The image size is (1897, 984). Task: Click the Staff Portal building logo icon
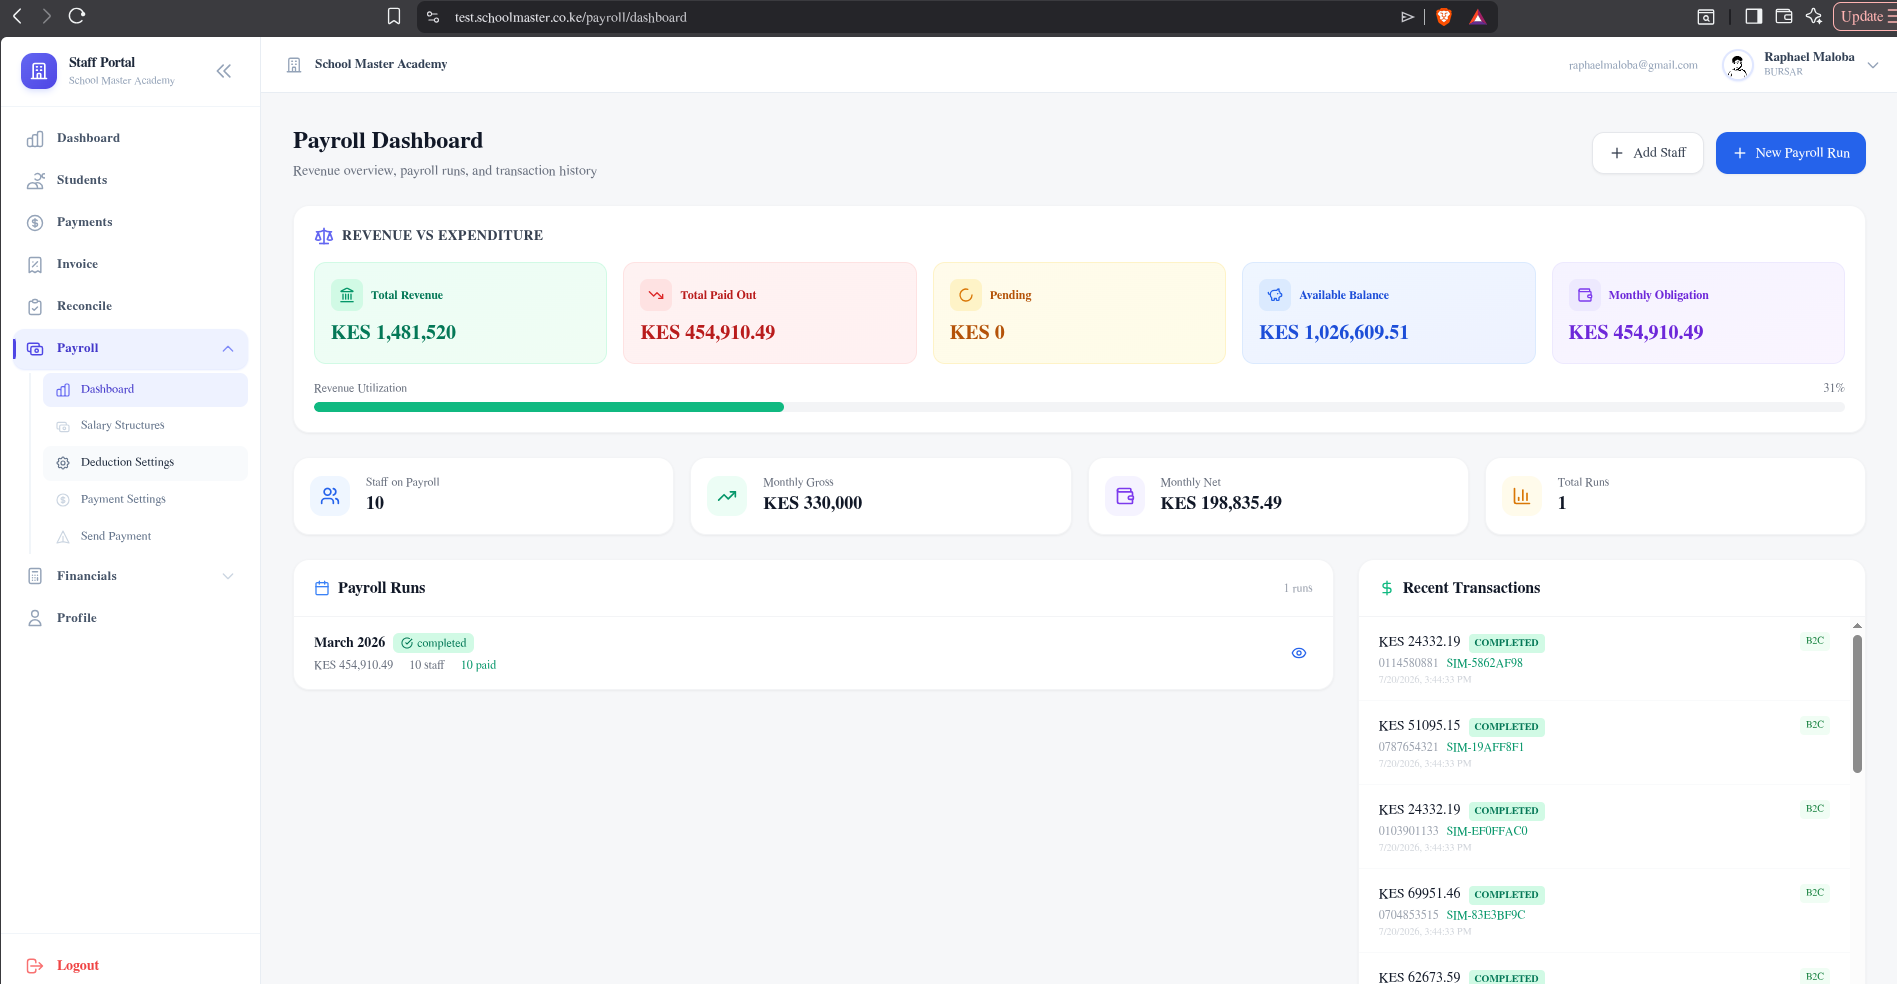[x=39, y=71]
